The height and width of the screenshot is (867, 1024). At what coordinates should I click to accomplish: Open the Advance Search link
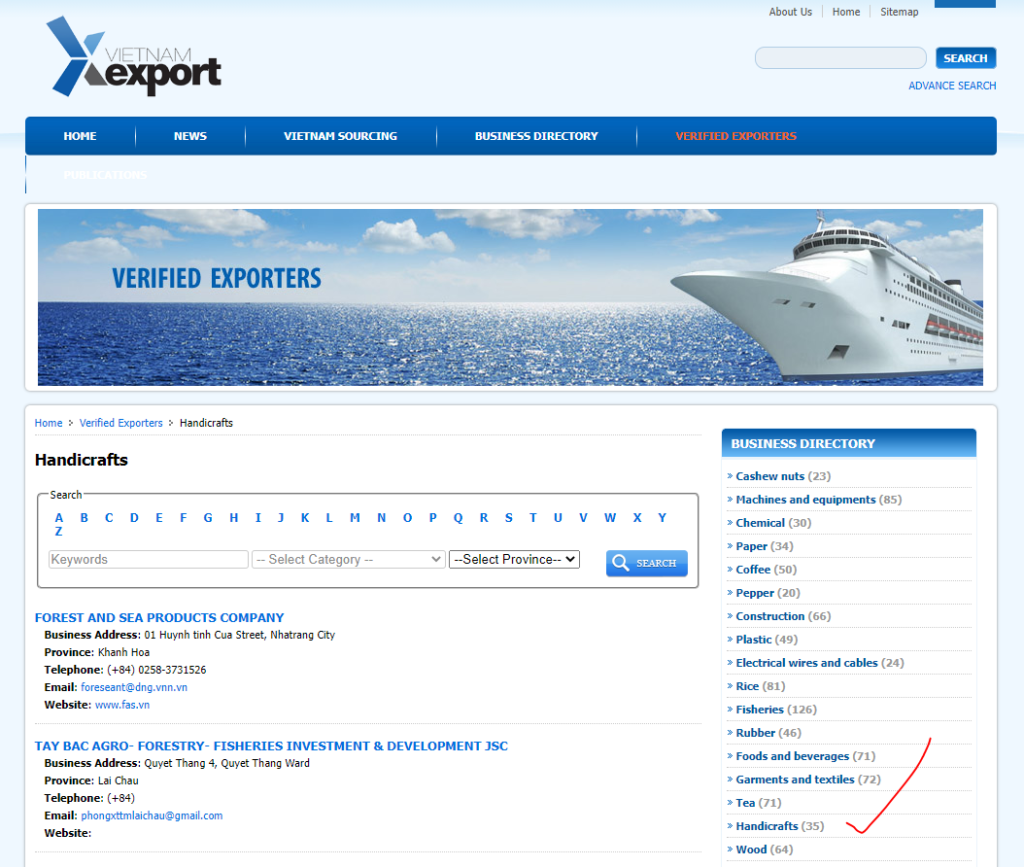coord(951,86)
